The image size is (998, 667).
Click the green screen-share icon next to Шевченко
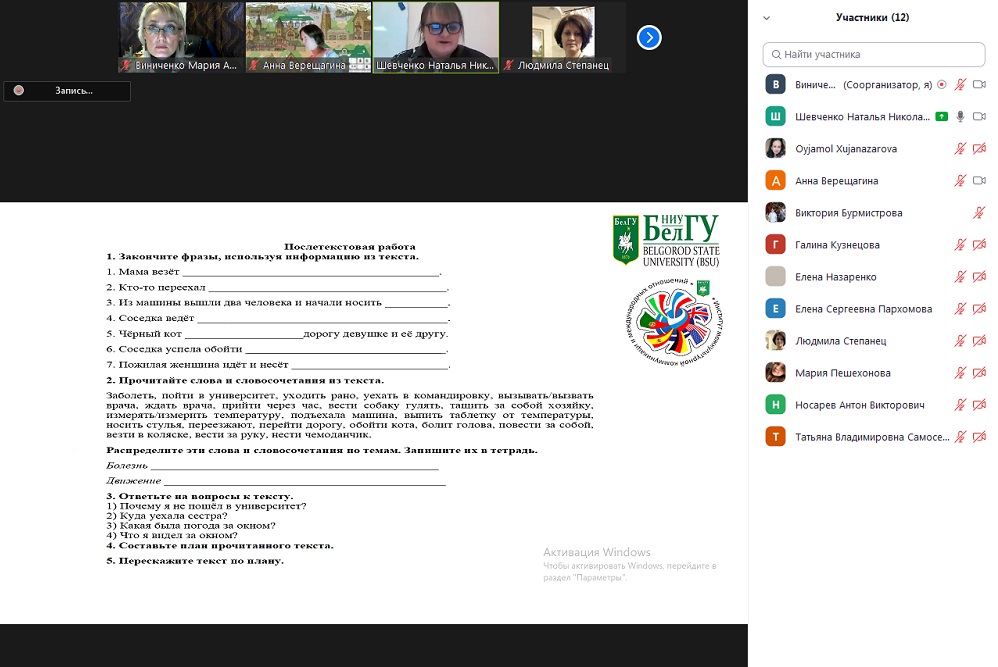(941, 117)
